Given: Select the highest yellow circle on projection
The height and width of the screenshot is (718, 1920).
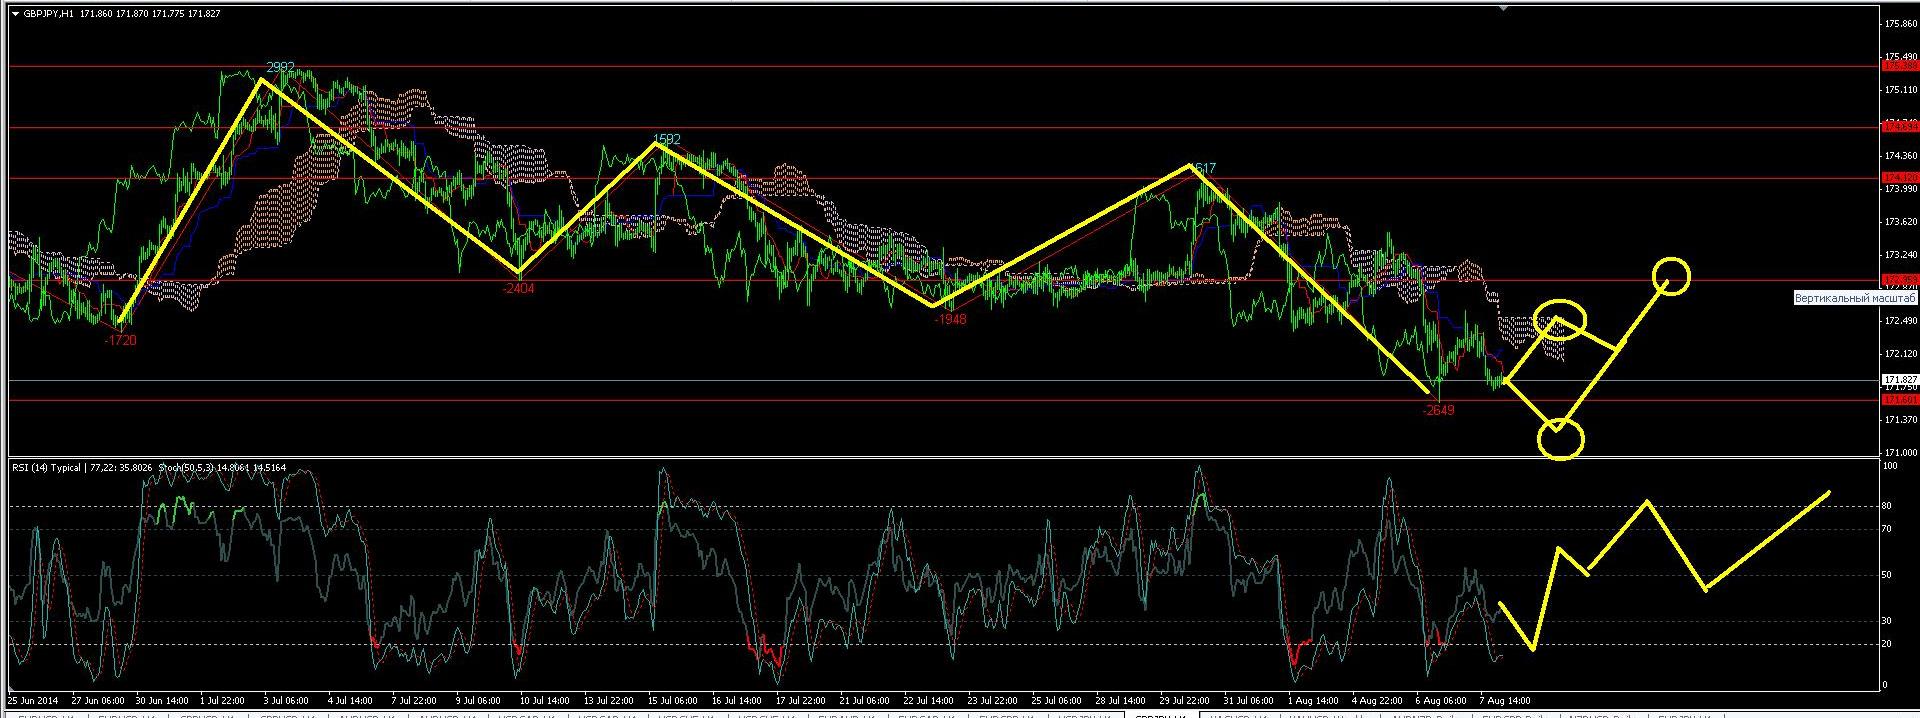Looking at the screenshot, I should click(x=1671, y=276).
